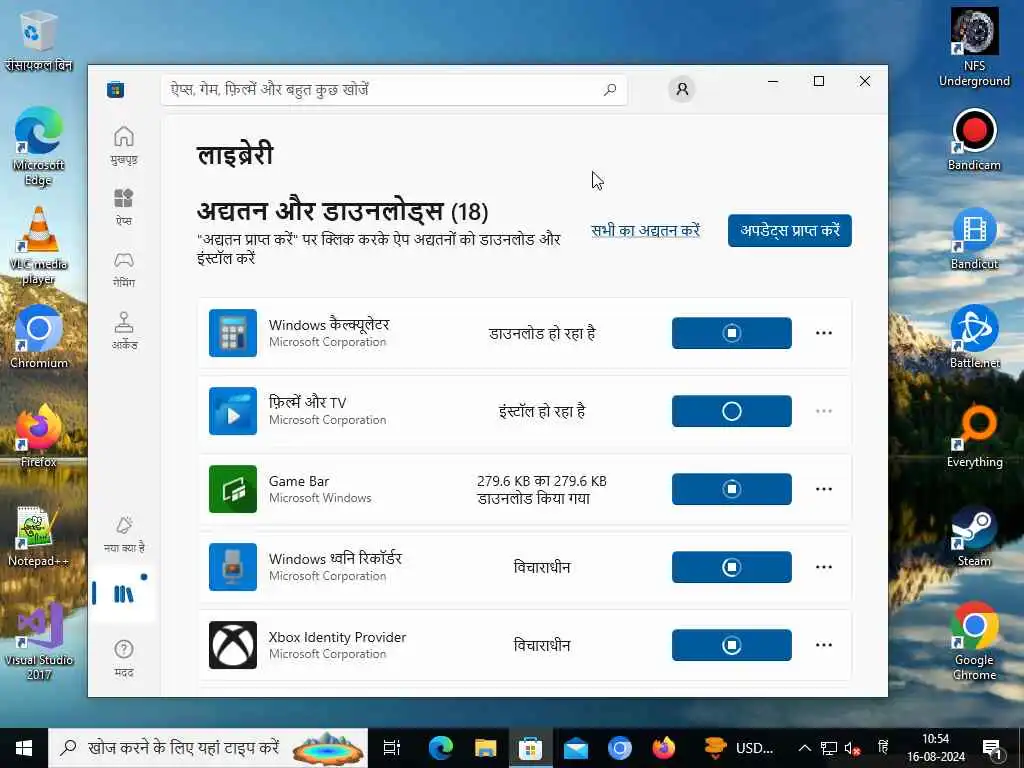This screenshot has height=768, width=1024.
Task: Select the Visual Studio 2017 desktop icon
Action: click(x=39, y=642)
